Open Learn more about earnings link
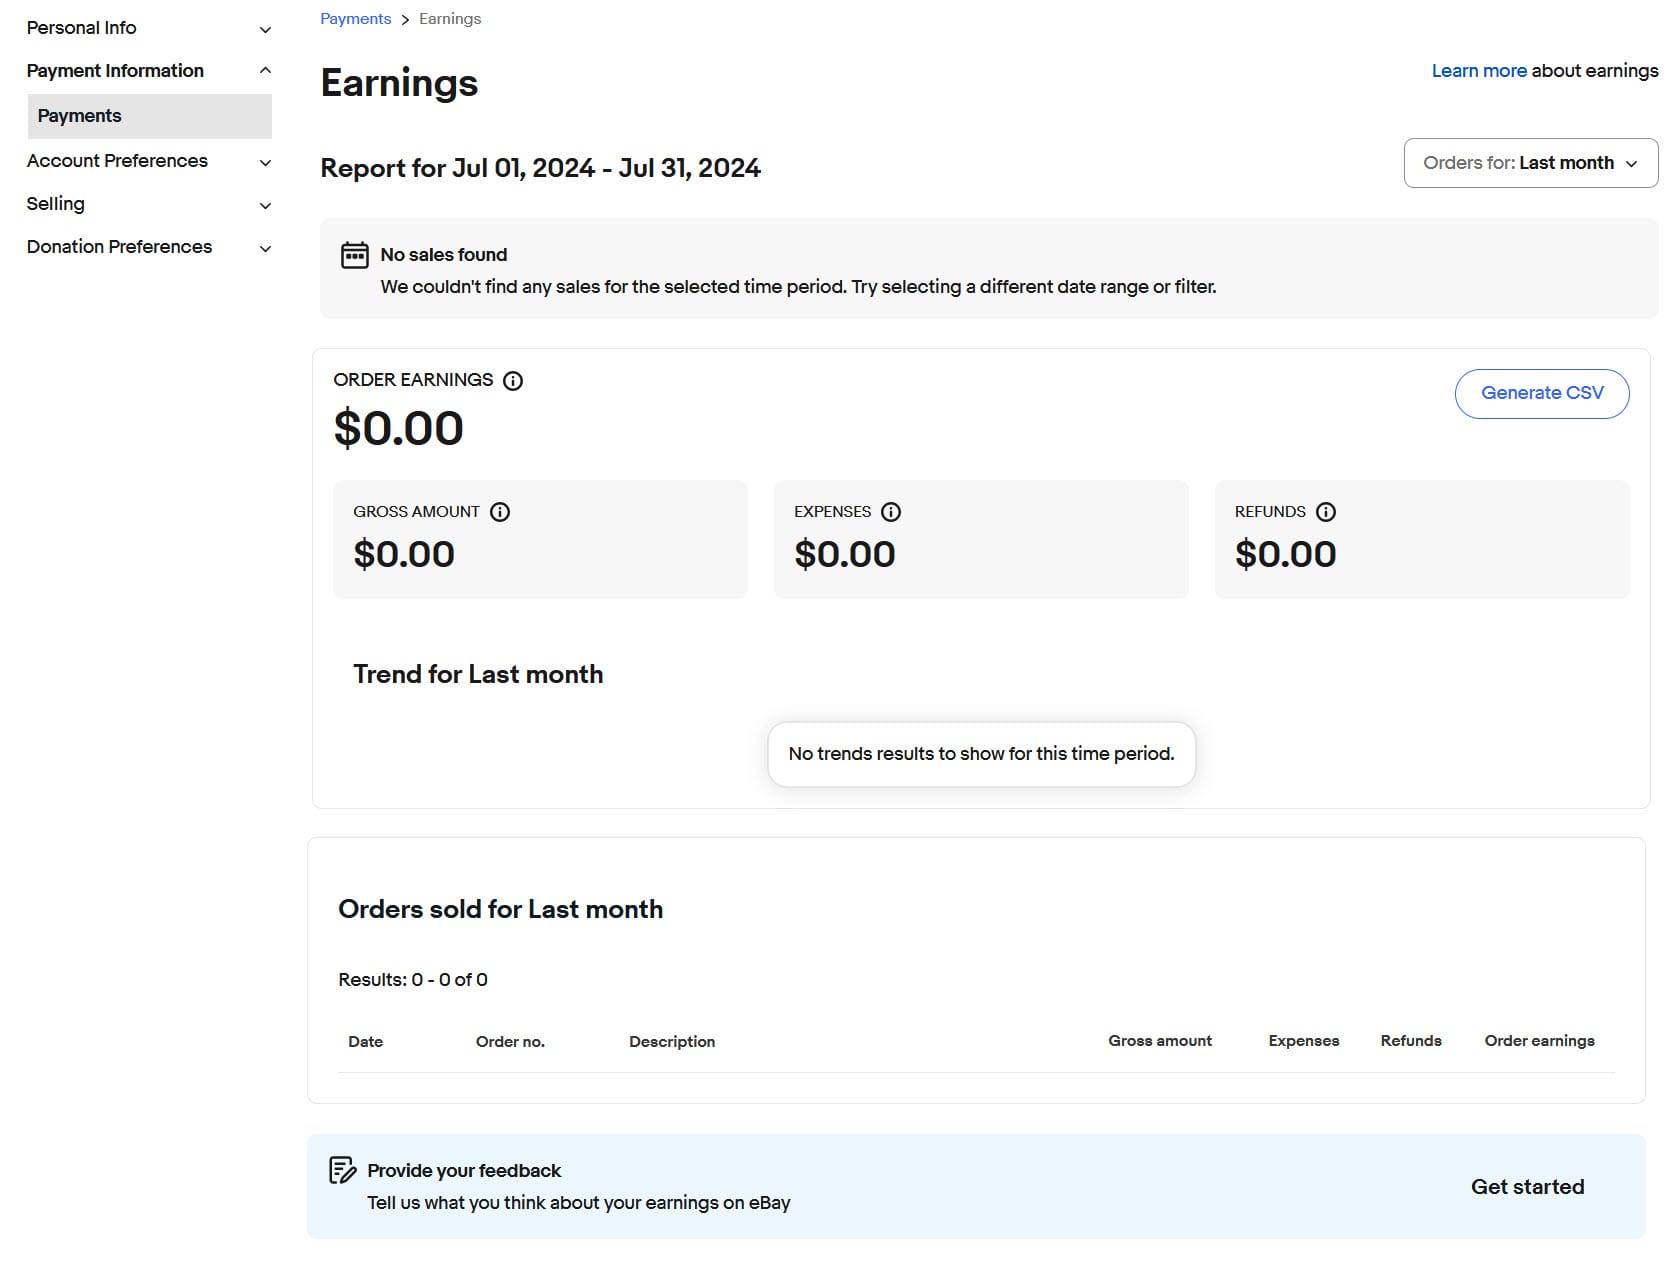1674x1263 pixels. coord(1478,71)
